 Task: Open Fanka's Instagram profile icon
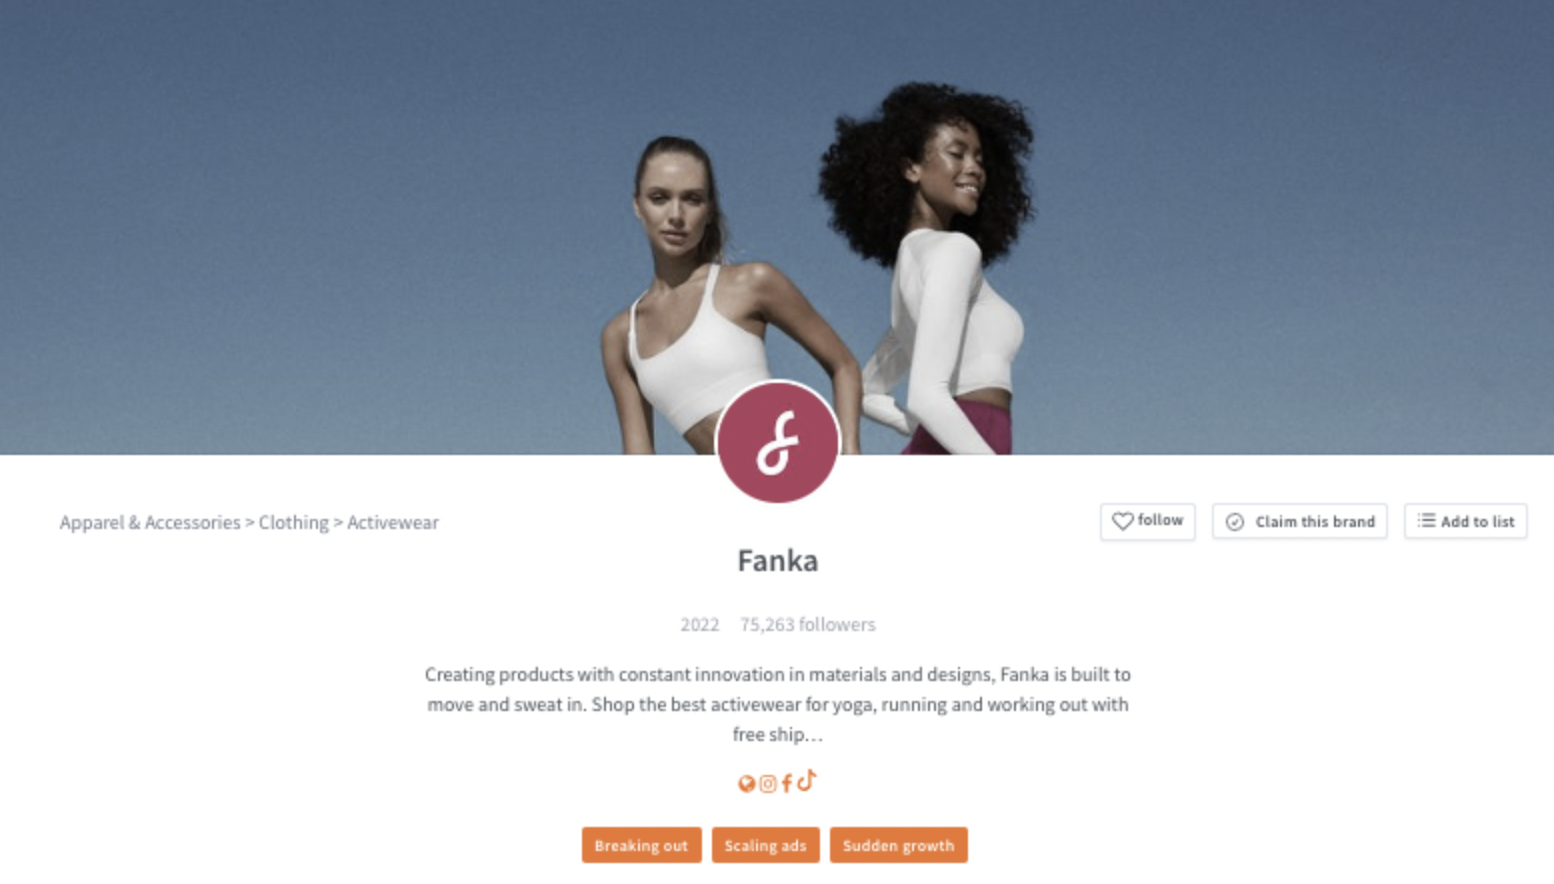768,784
